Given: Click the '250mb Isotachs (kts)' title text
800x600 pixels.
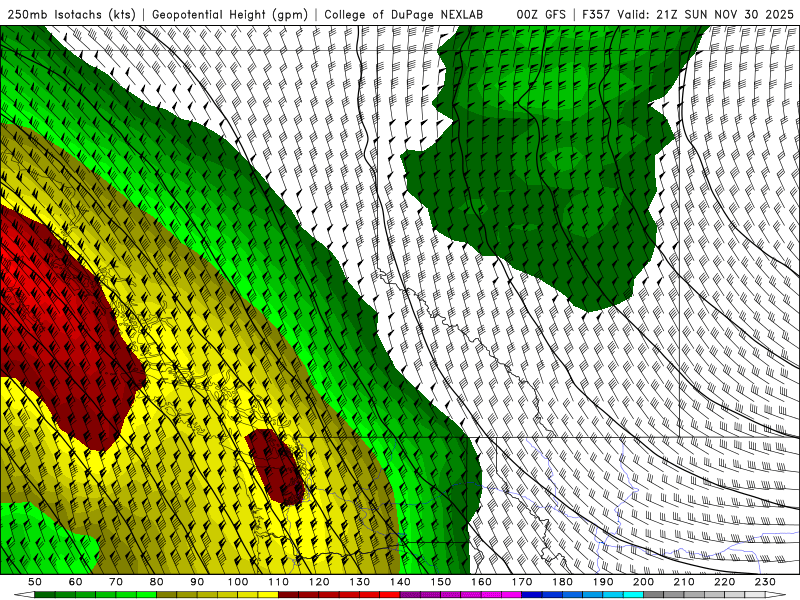Looking at the screenshot, I should coord(71,14).
